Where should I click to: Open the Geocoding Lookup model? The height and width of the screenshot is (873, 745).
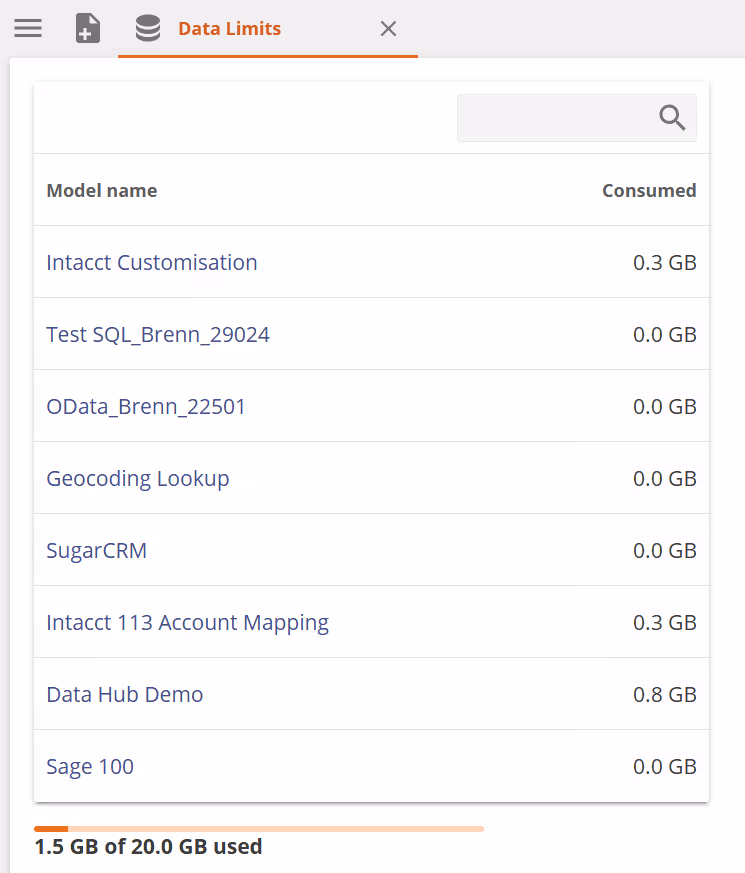point(138,478)
